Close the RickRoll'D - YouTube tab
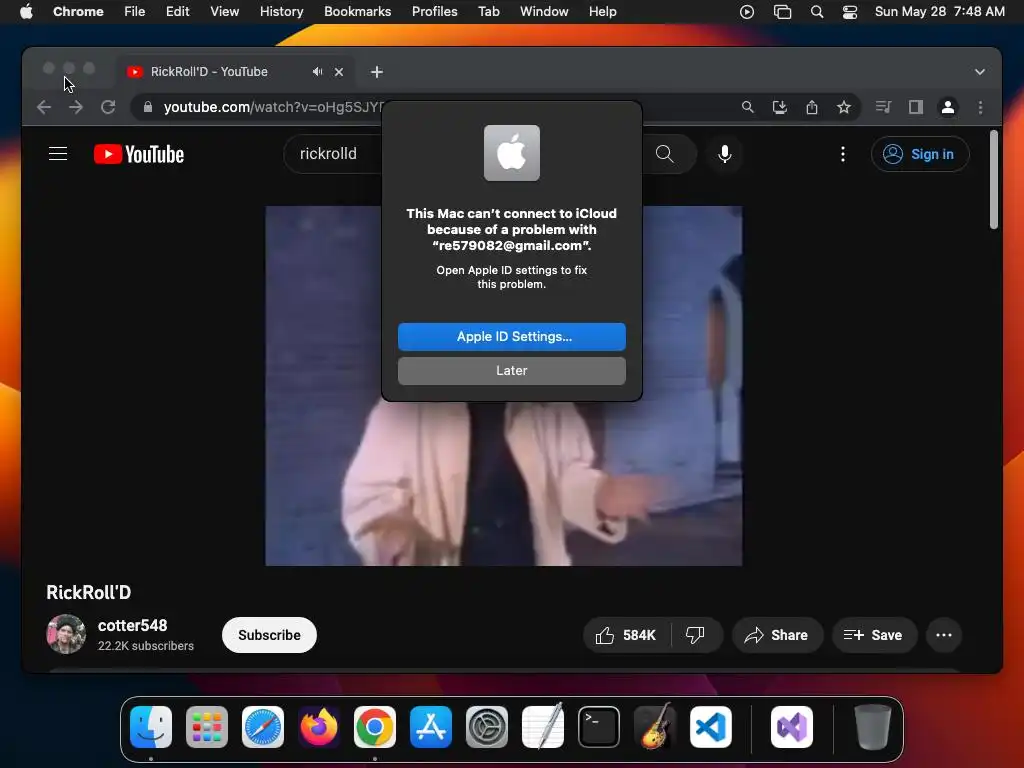 click(339, 72)
